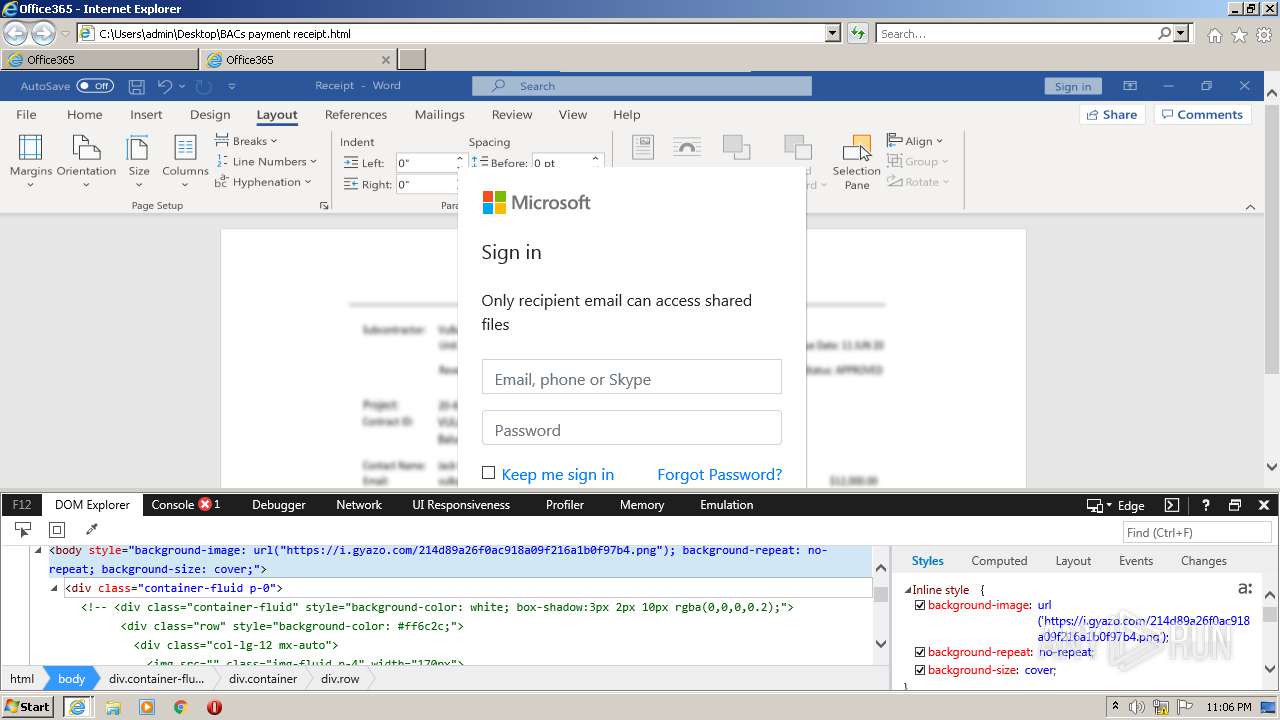This screenshot has width=1280, height=720.
Task: Click the IE Forward navigation button
Action: coord(43,34)
